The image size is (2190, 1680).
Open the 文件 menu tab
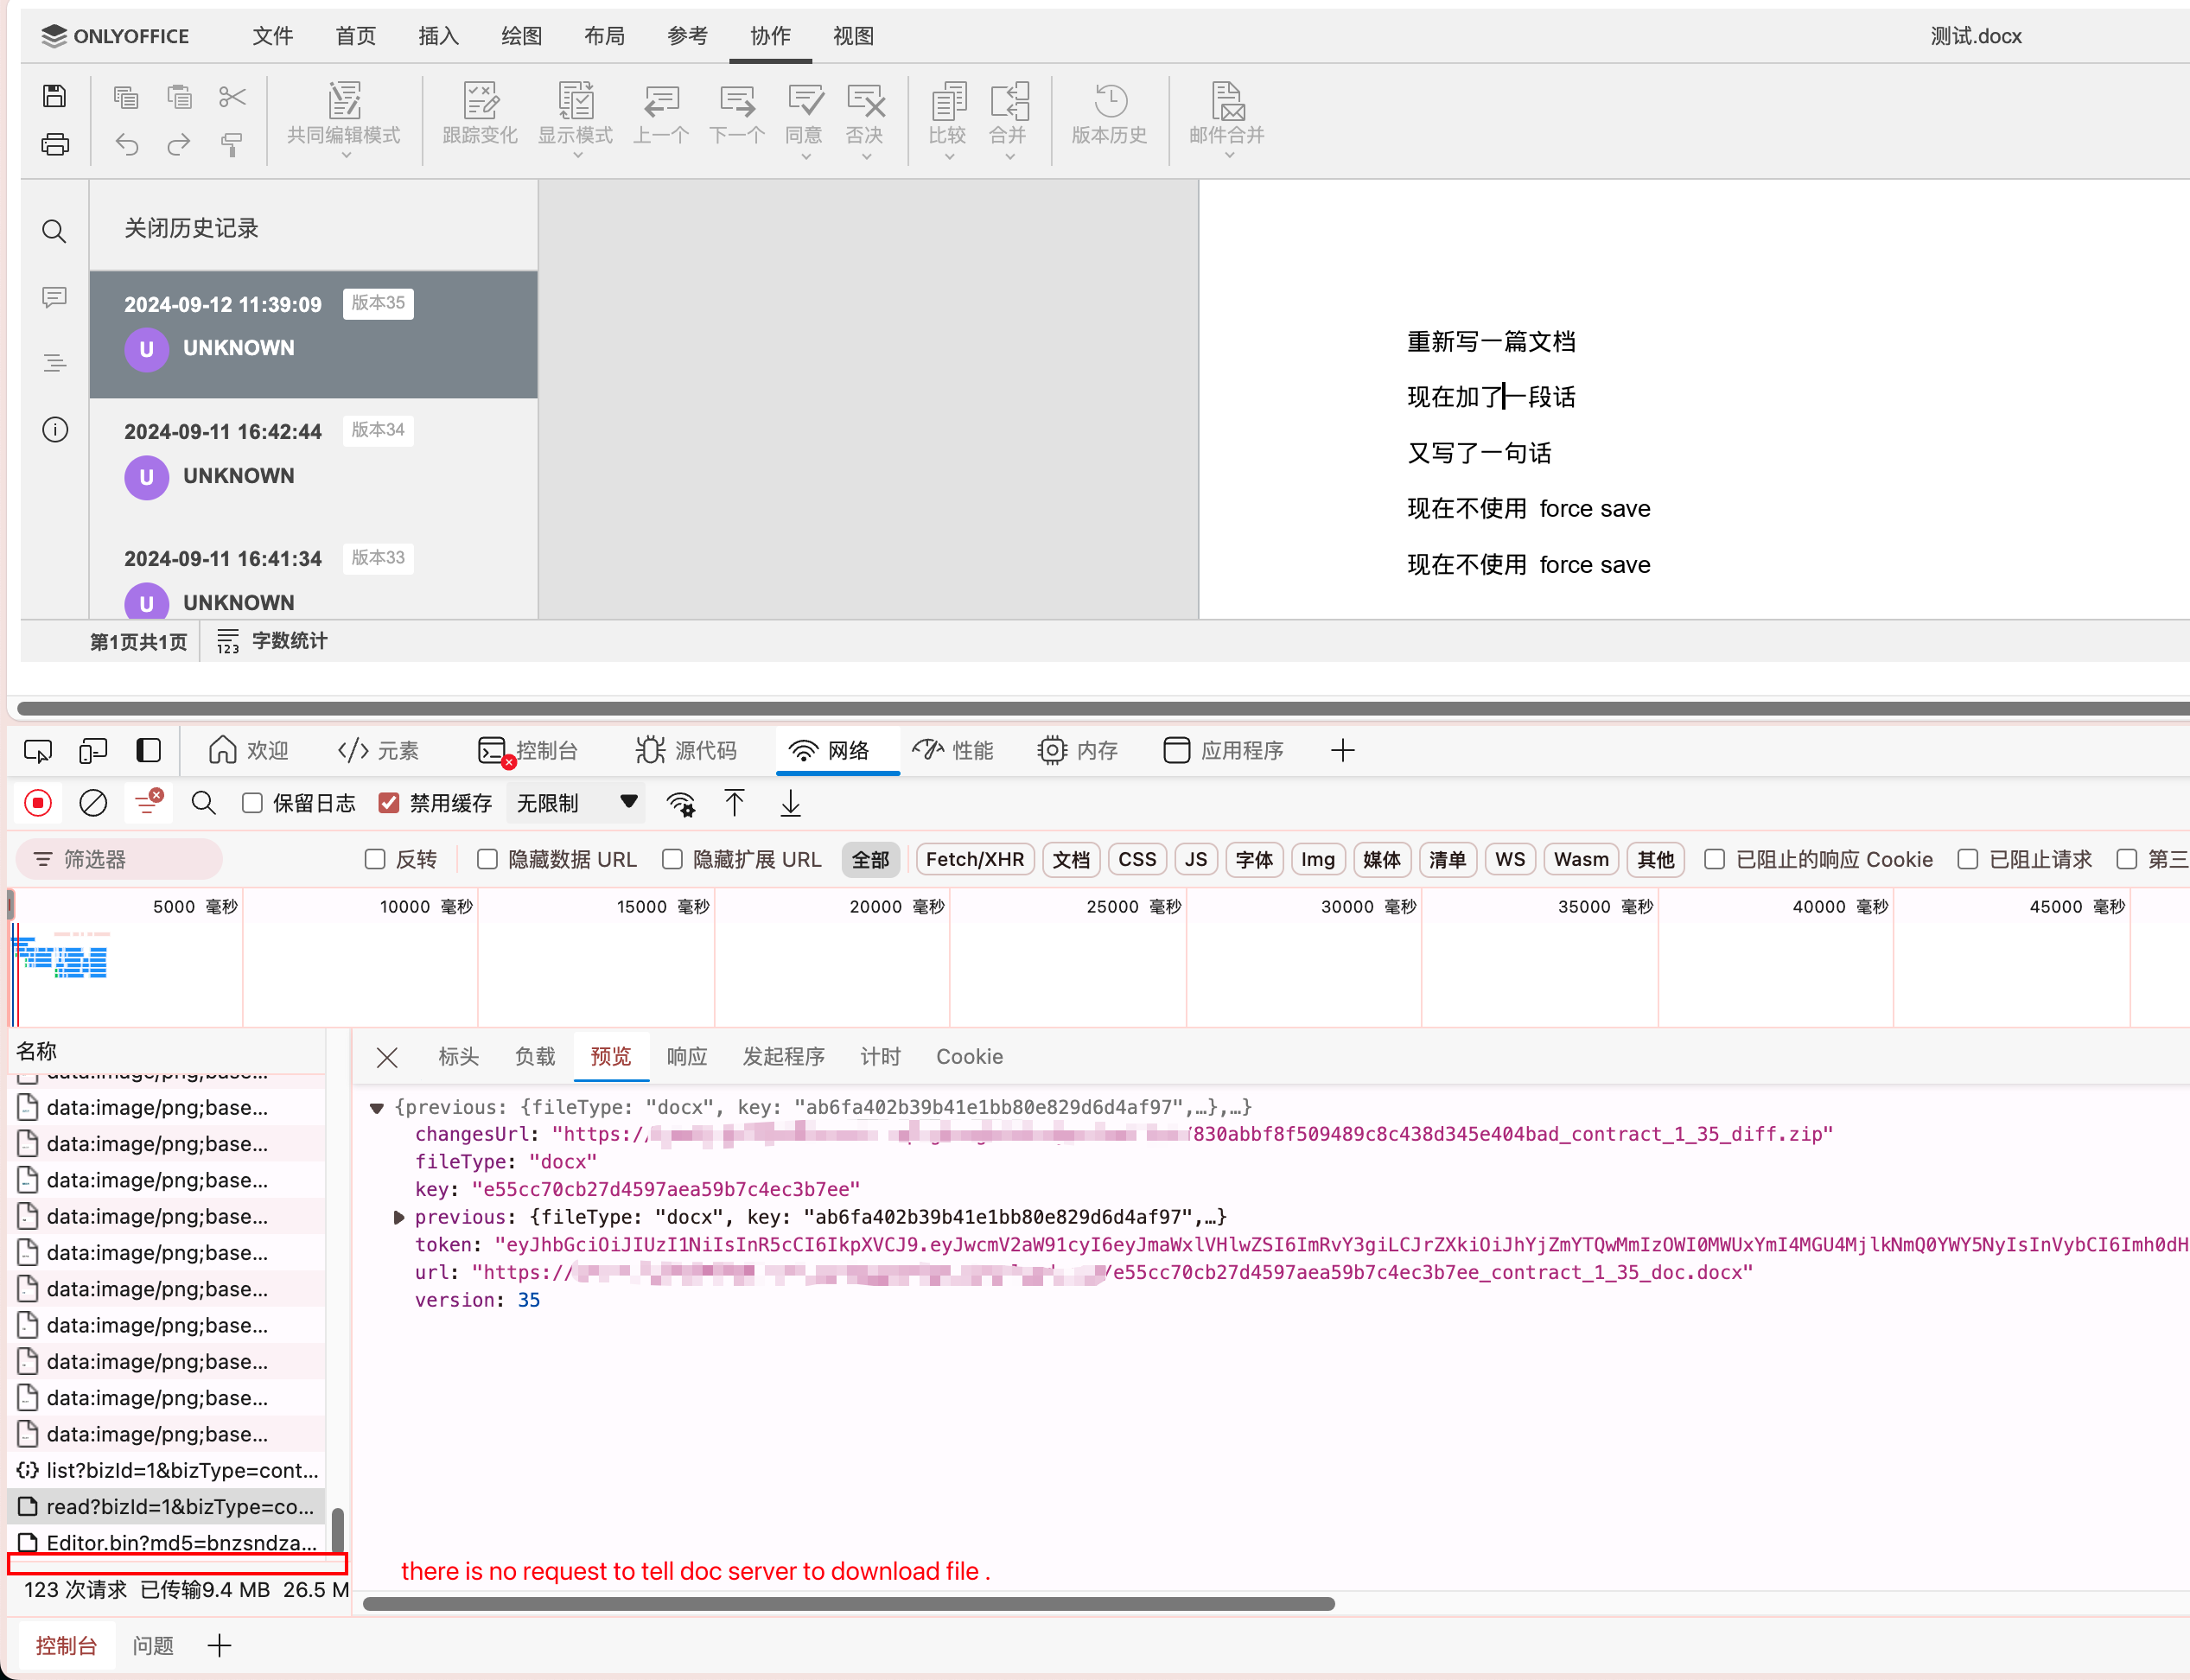pyautogui.click(x=273, y=36)
